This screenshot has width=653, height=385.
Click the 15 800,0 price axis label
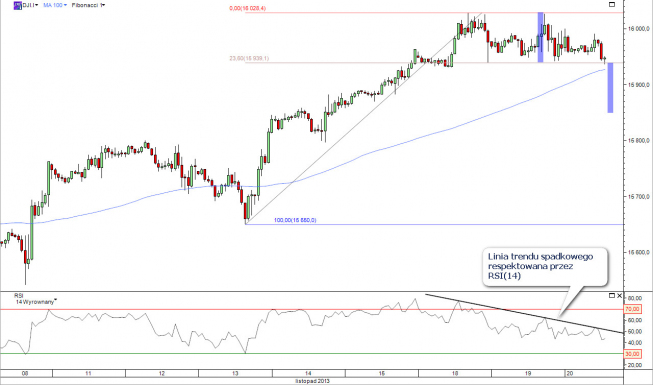pyautogui.click(x=638, y=140)
